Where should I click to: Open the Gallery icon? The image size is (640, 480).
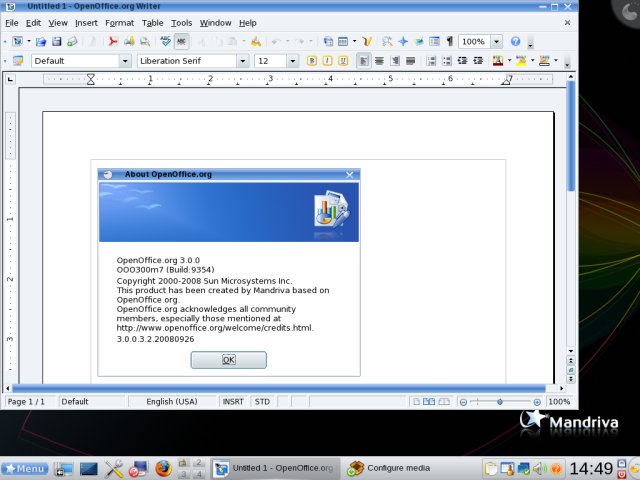pos(419,41)
